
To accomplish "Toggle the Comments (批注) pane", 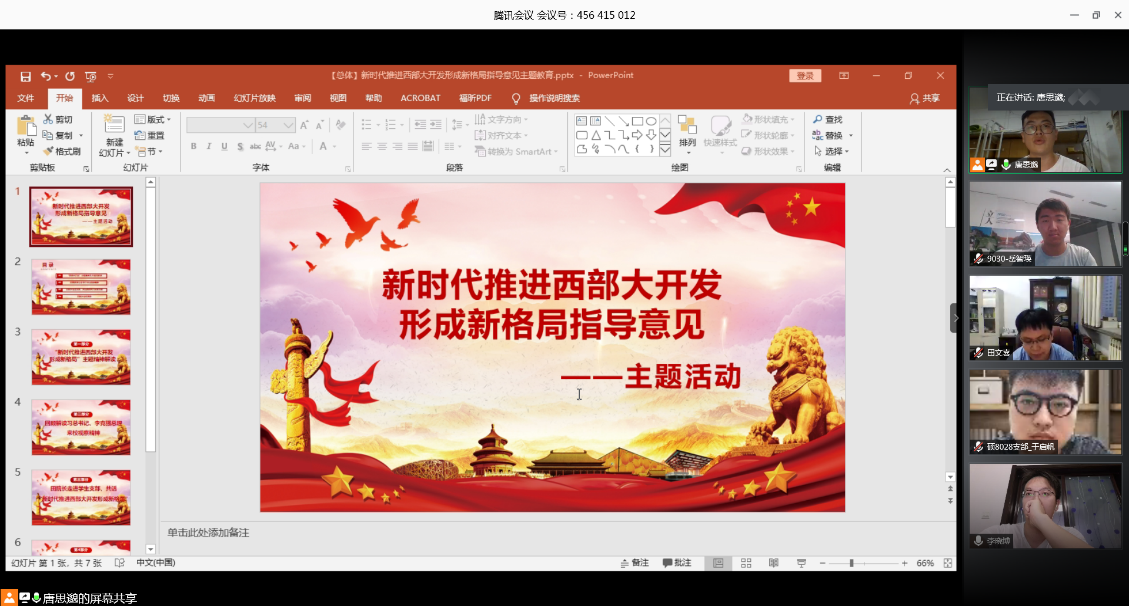I will [676, 563].
